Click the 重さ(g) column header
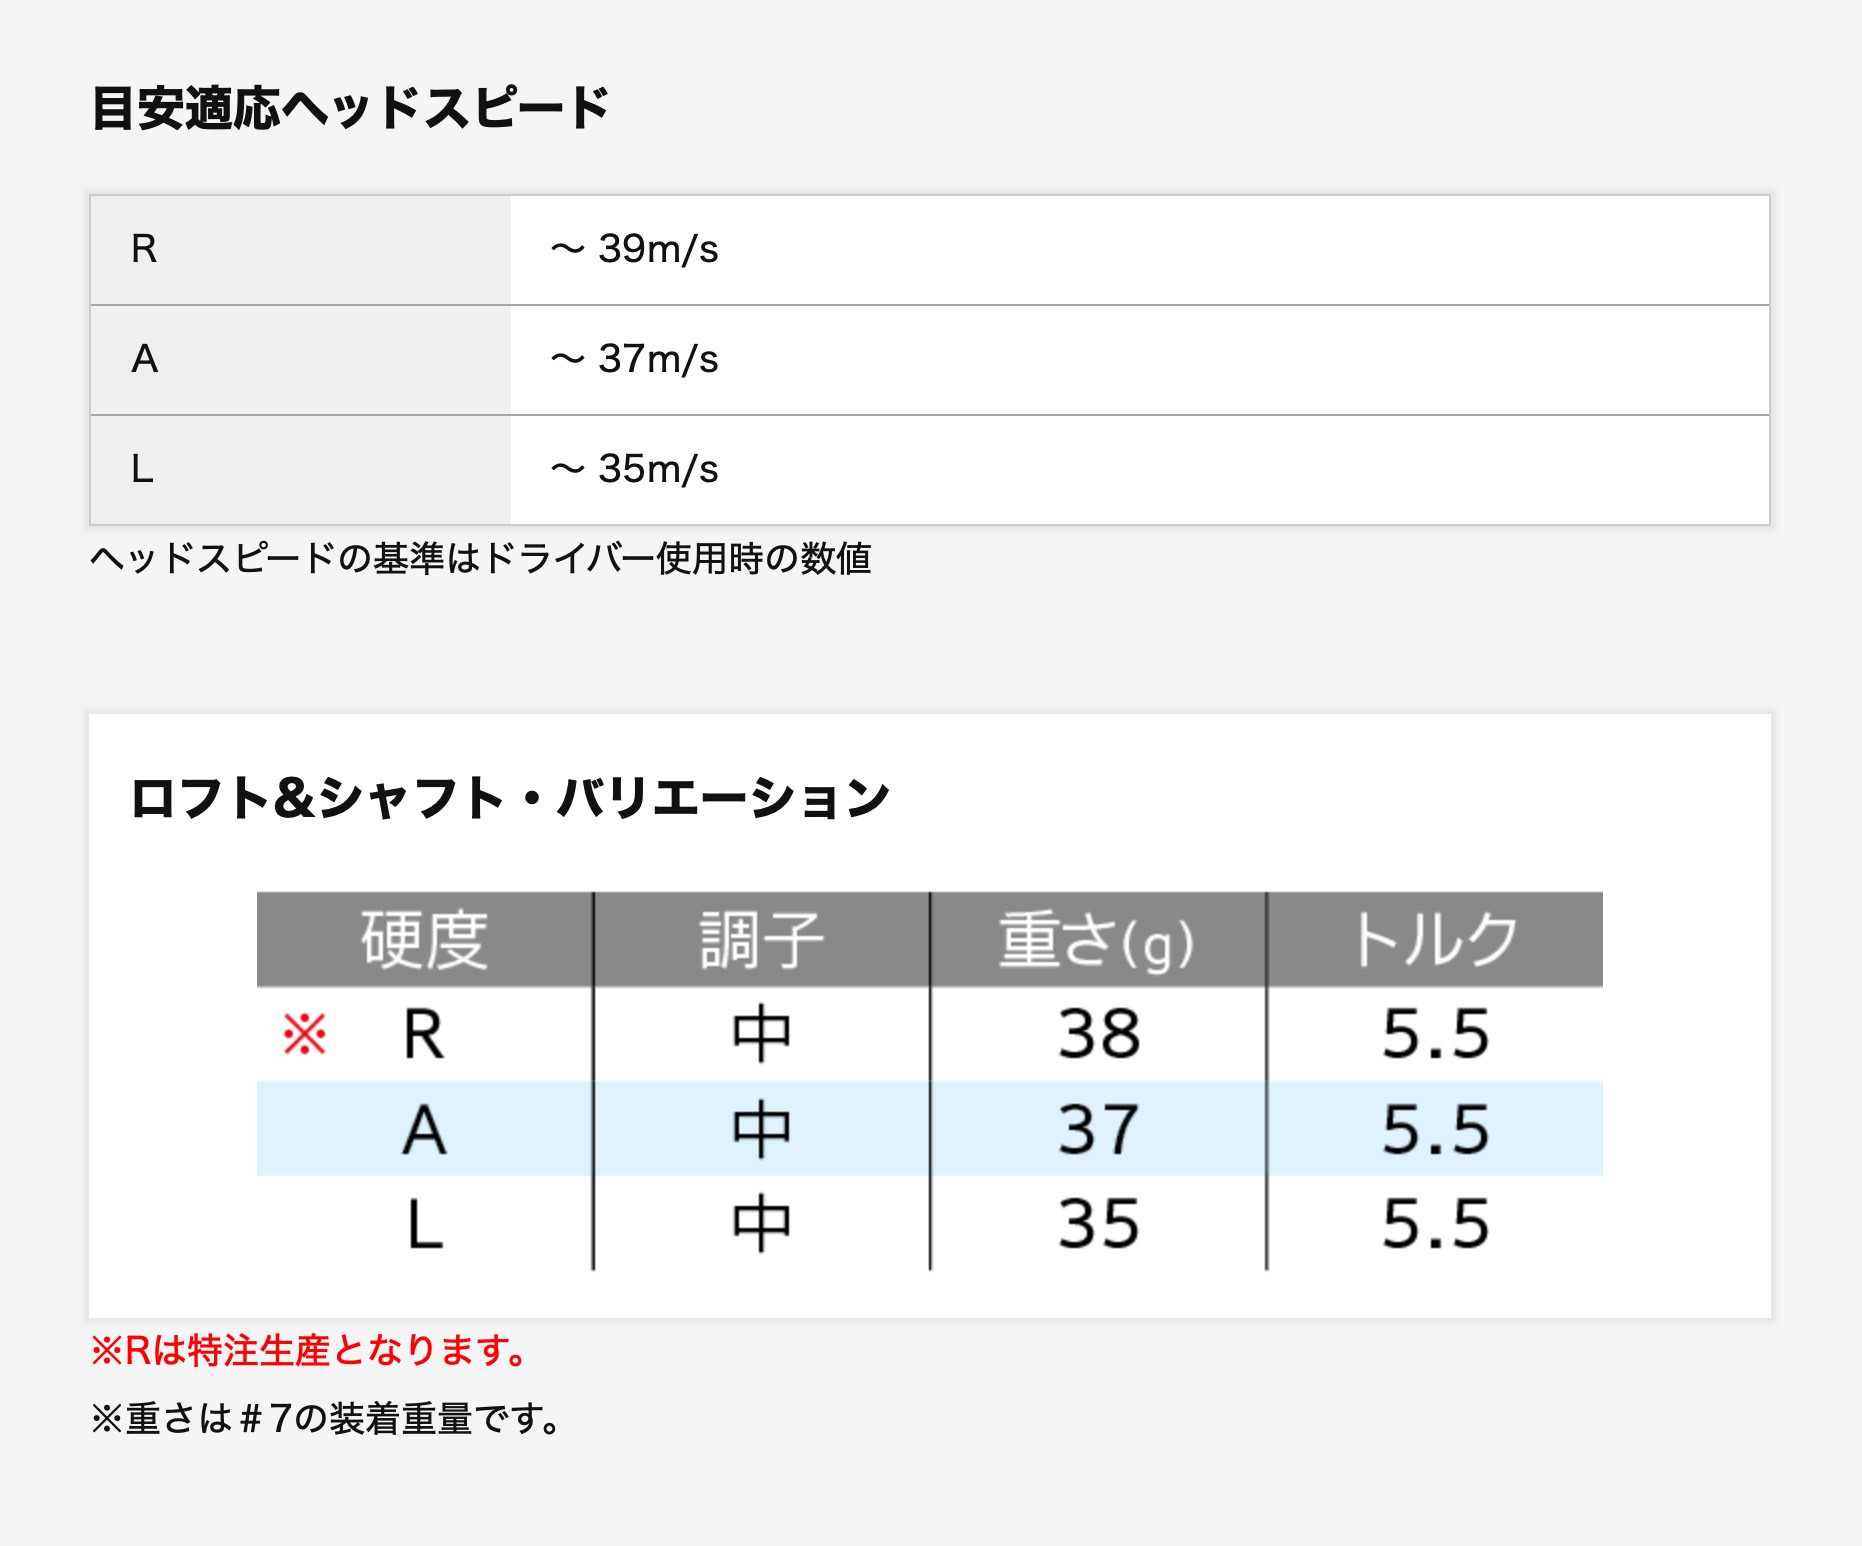Screen dimensions: 1862x1546 [x=1097, y=940]
